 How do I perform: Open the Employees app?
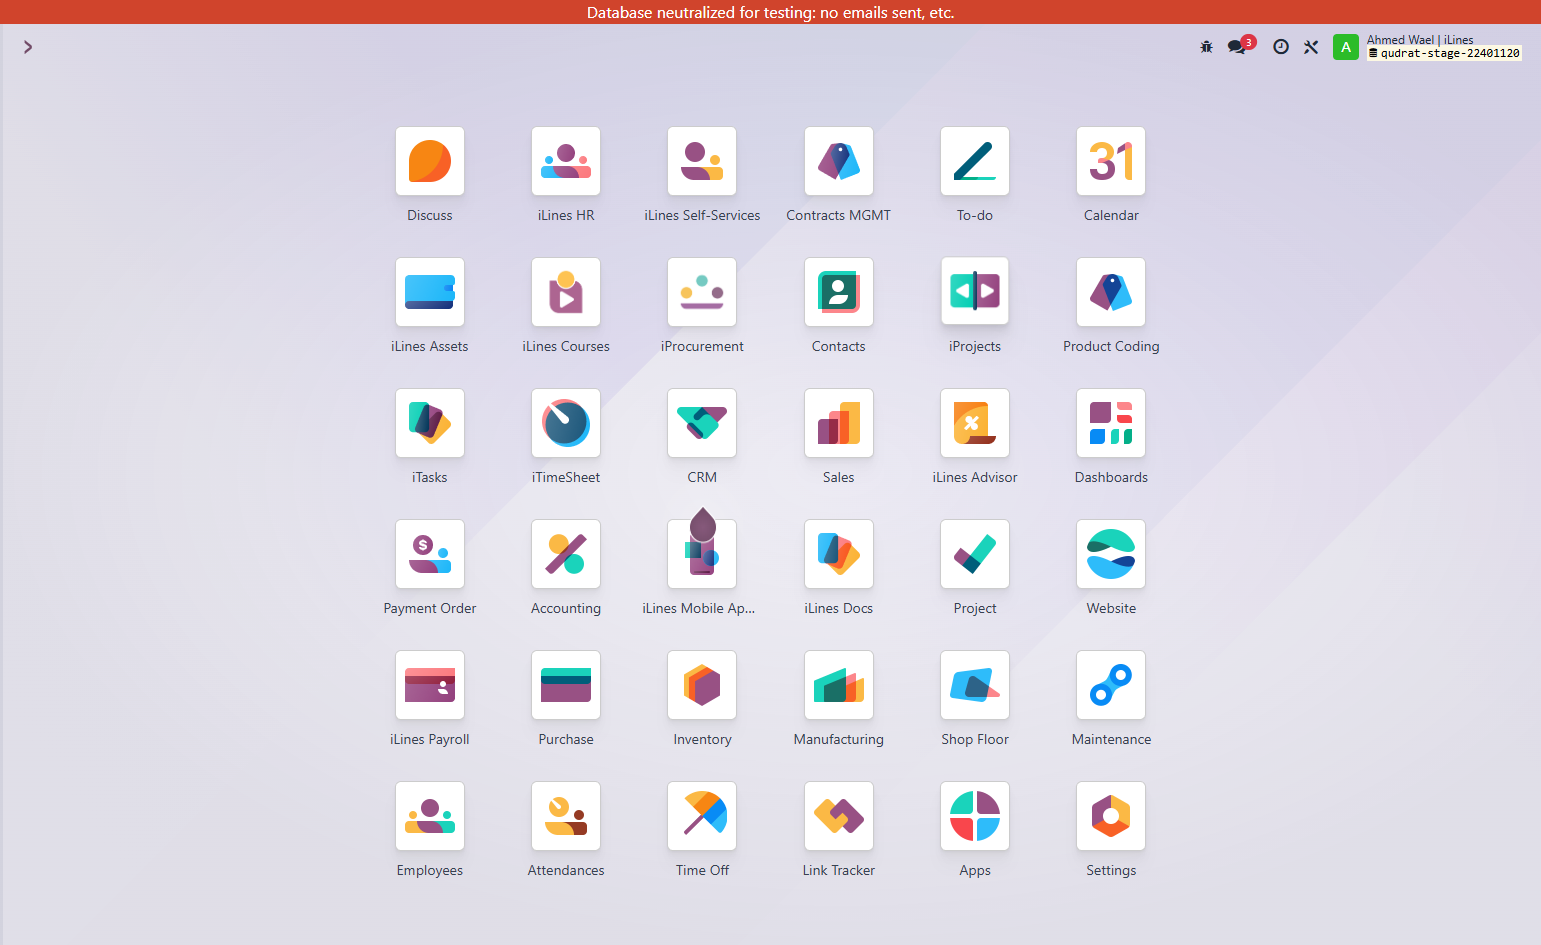pos(430,816)
